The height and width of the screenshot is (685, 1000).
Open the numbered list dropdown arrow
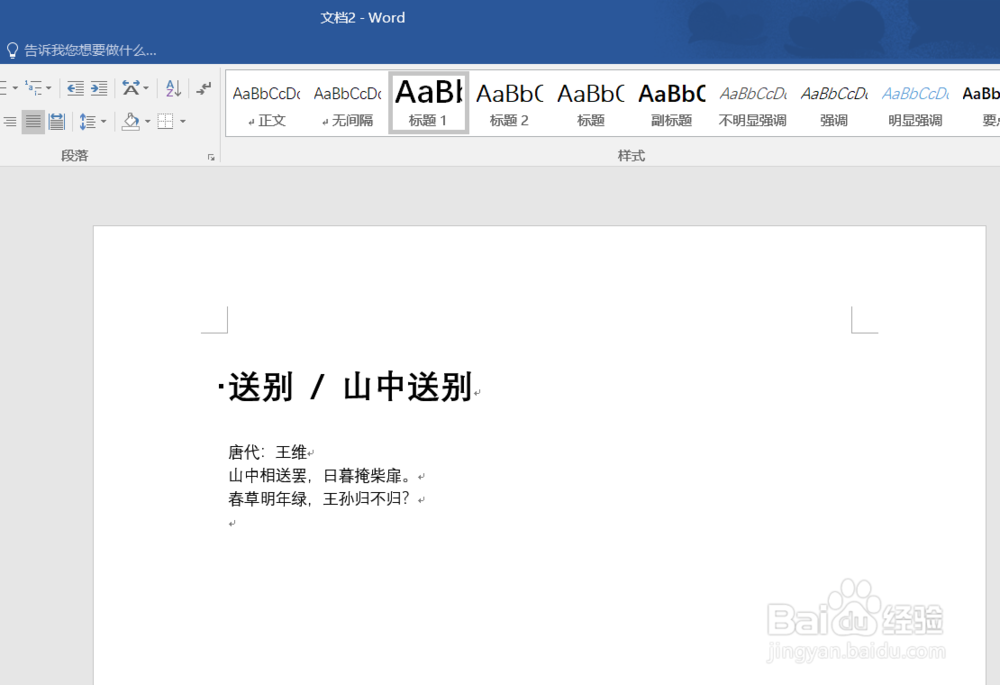tap(14, 88)
